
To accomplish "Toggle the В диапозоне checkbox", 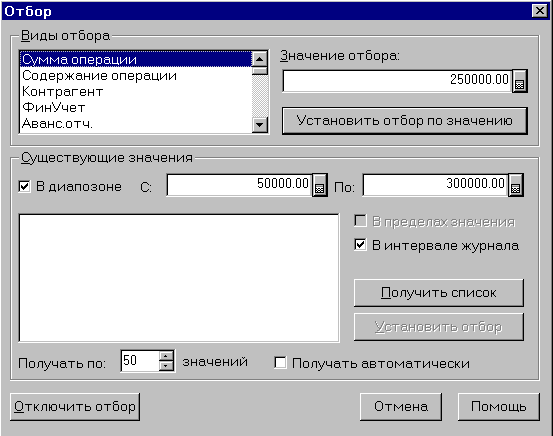I will [24, 186].
